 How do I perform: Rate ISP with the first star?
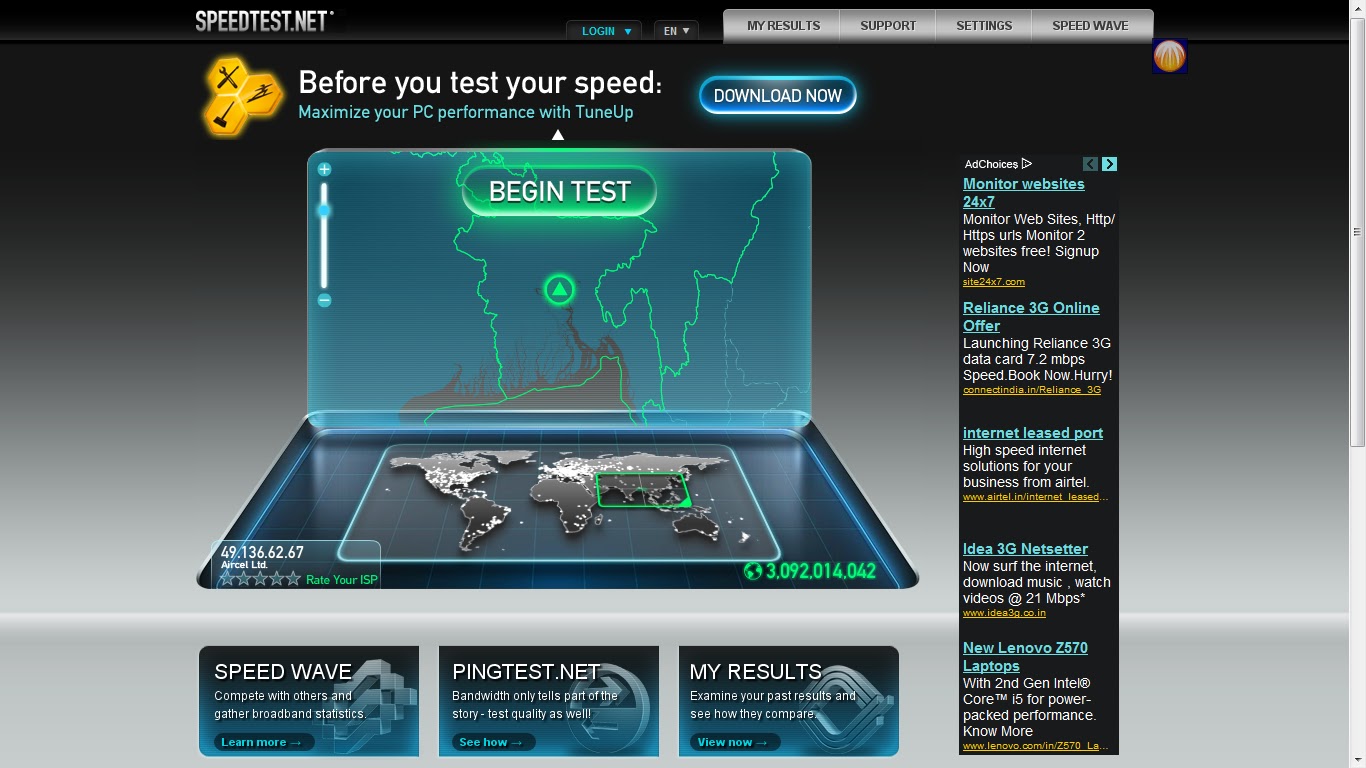(x=227, y=578)
